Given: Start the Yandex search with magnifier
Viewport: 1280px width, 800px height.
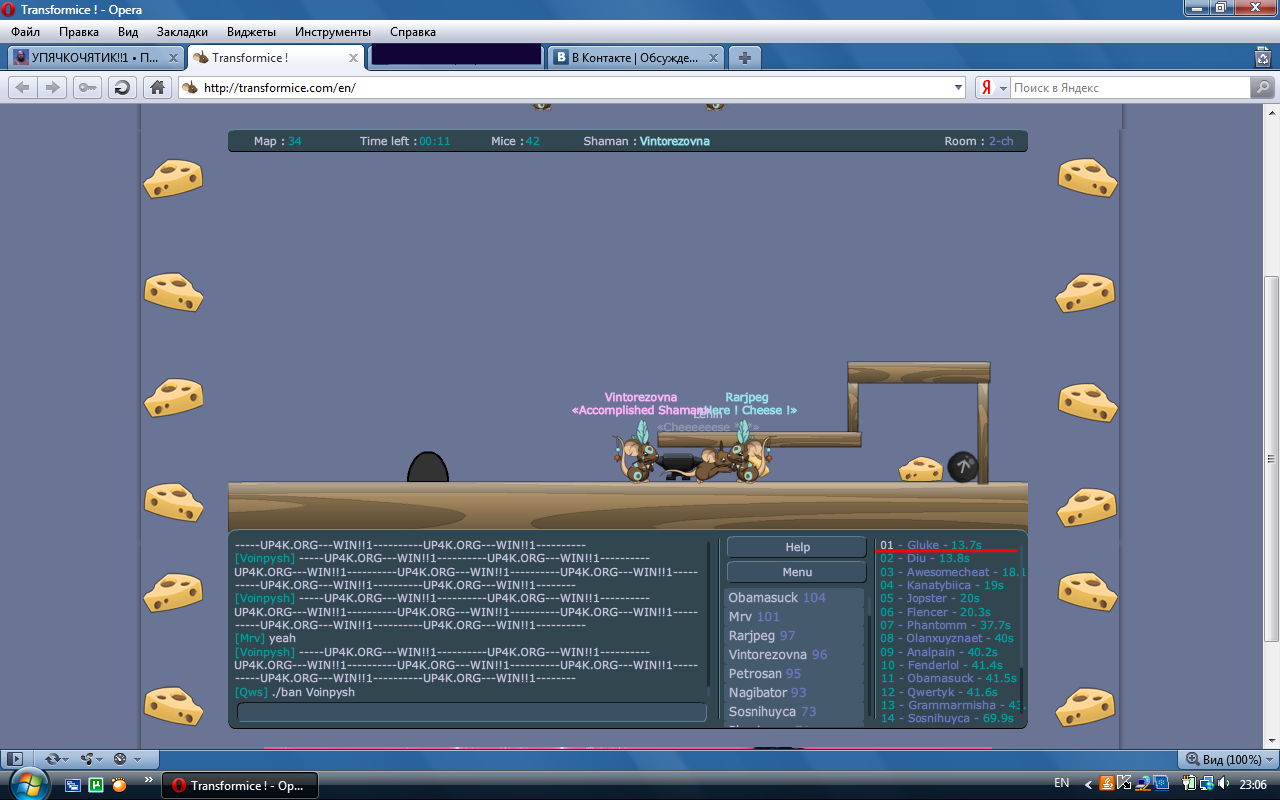Looking at the screenshot, I should point(1263,88).
